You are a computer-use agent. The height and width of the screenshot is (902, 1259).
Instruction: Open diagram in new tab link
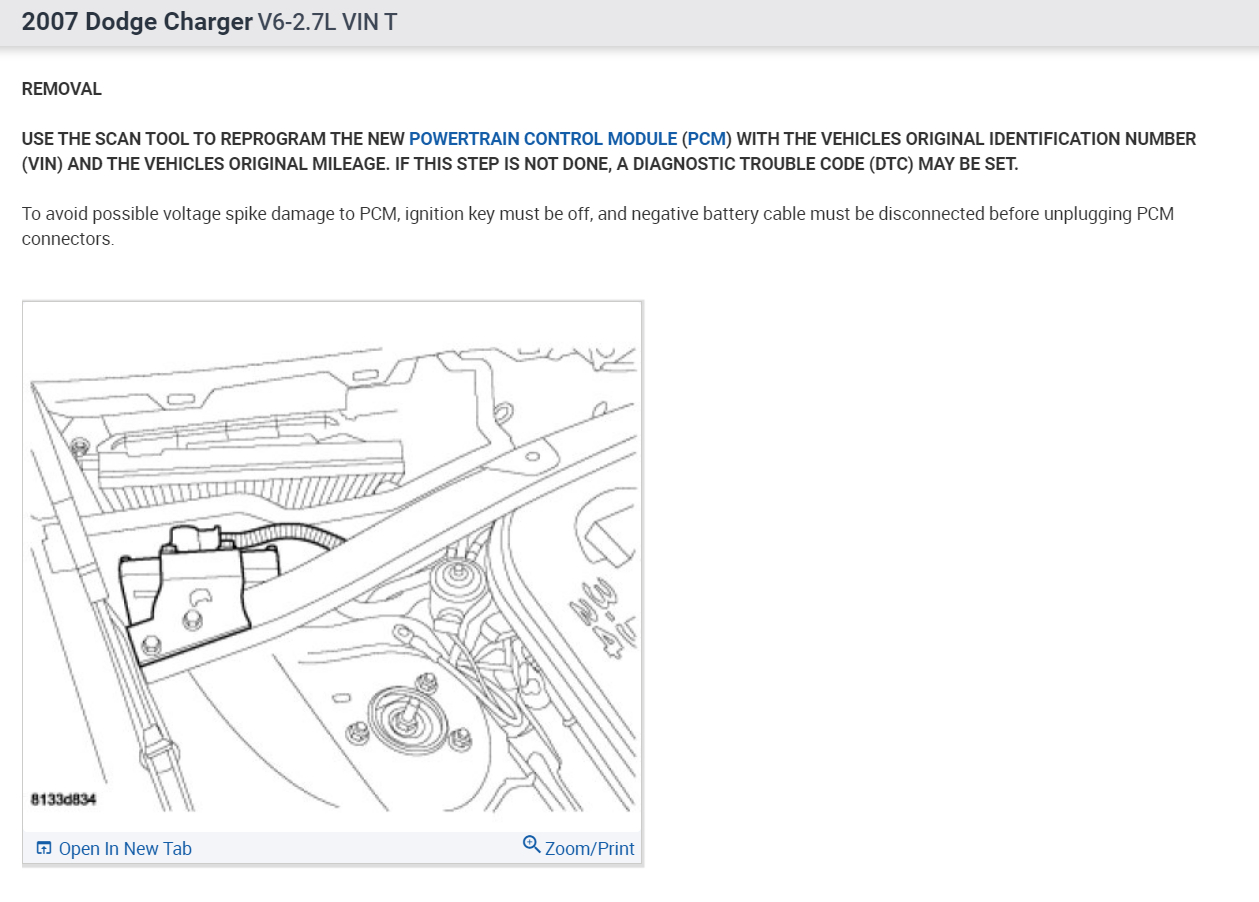point(125,849)
